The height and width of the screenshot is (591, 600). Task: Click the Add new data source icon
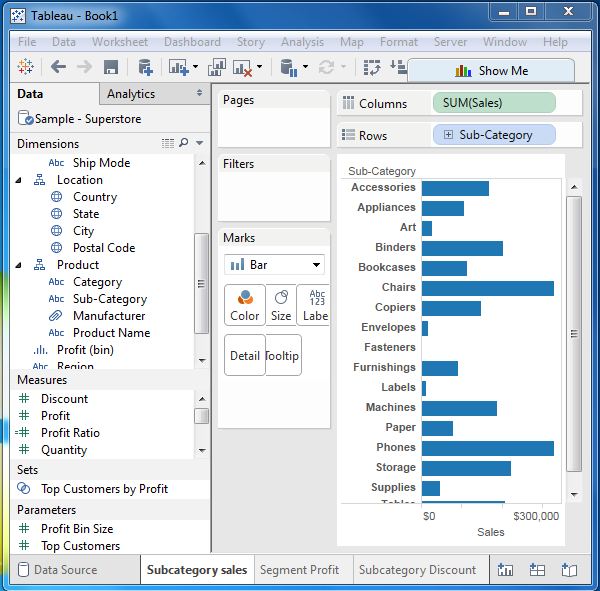145,67
